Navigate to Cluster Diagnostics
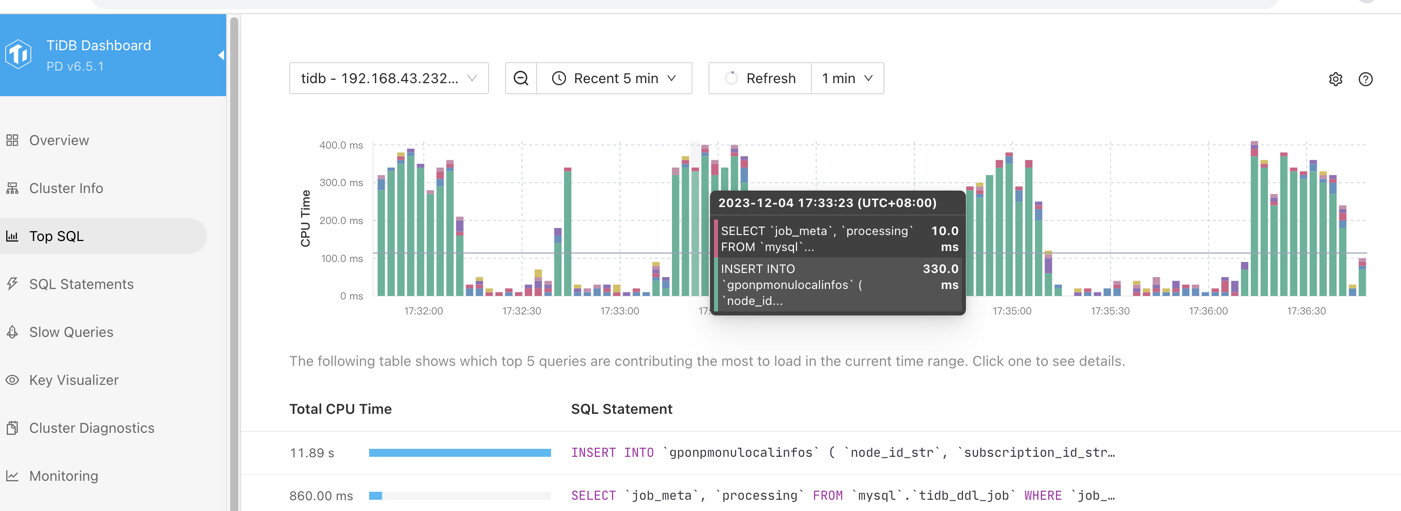The height and width of the screenshot is (511, 1401). coord(91,428)
